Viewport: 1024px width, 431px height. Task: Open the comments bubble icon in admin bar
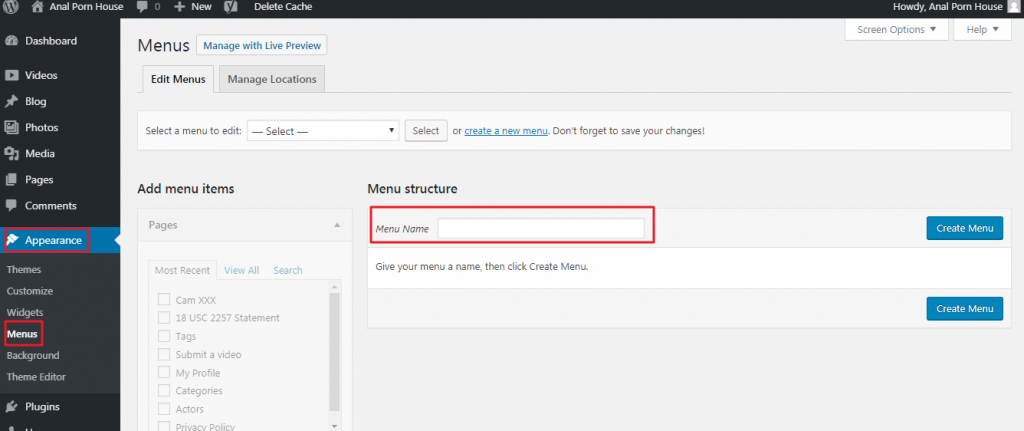tap(143, 6)
